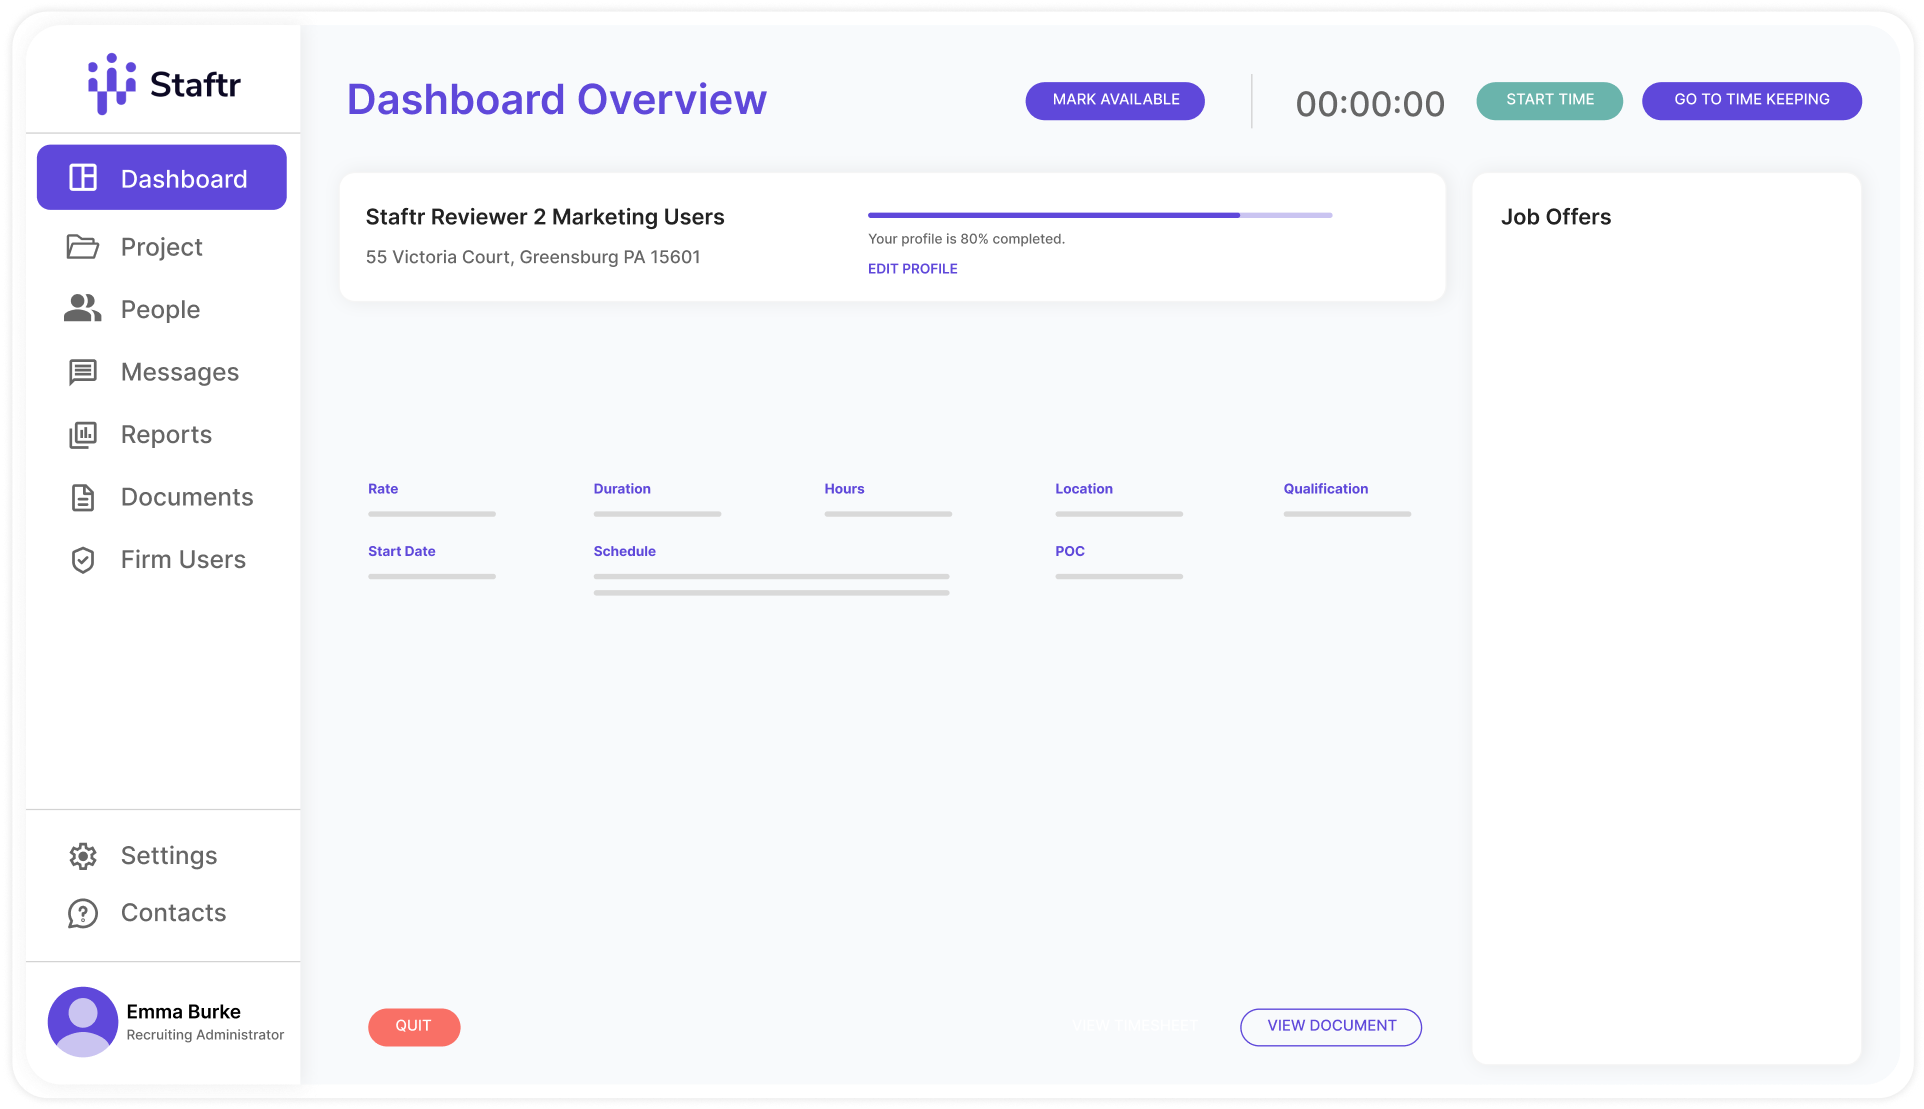
Task: Click the 00:00:00 timer display
Action: pyautogui.click(x=1370, y=103)
